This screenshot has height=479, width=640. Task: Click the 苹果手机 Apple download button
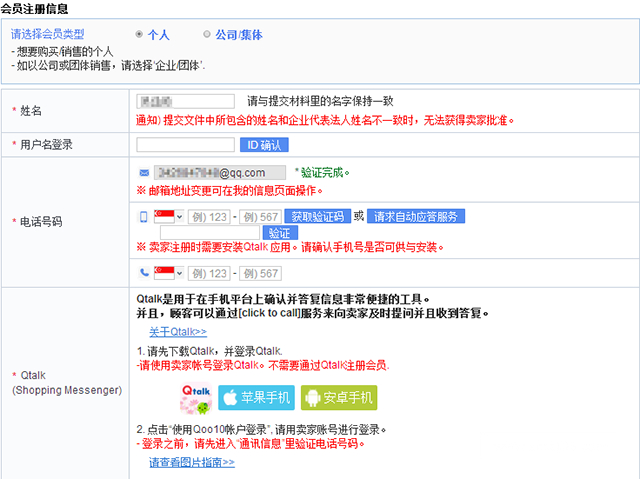[x=257, y=398]
